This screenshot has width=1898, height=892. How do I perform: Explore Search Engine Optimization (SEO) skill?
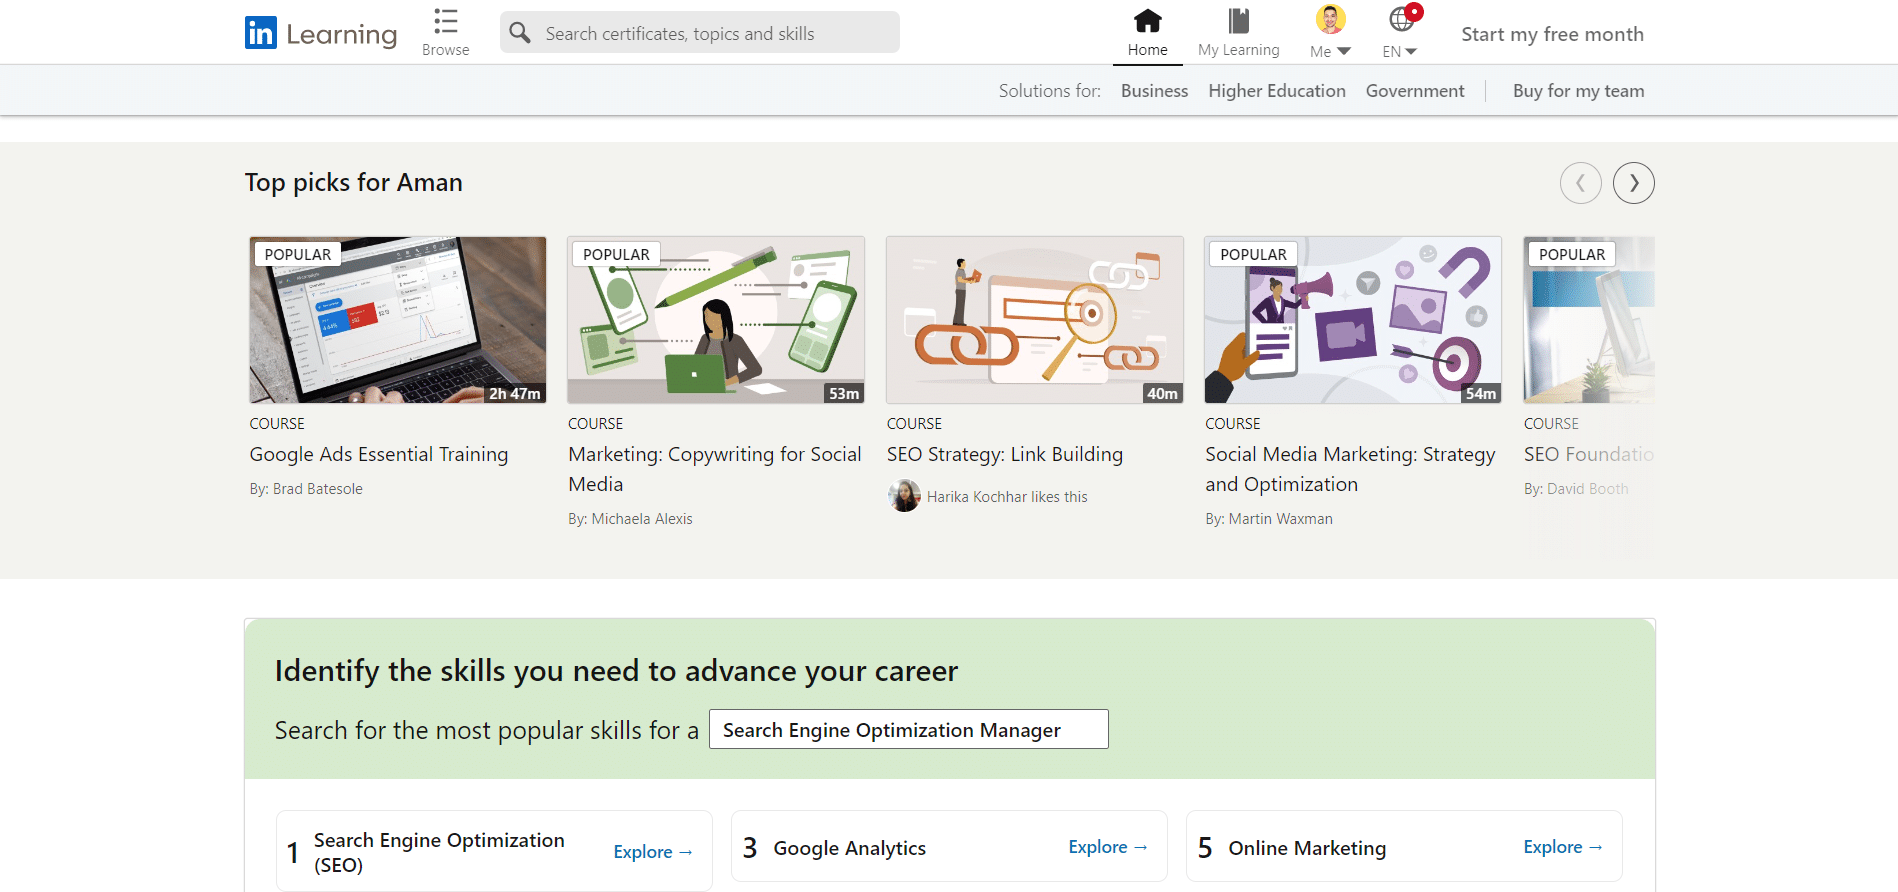click(x=653, y=852)
